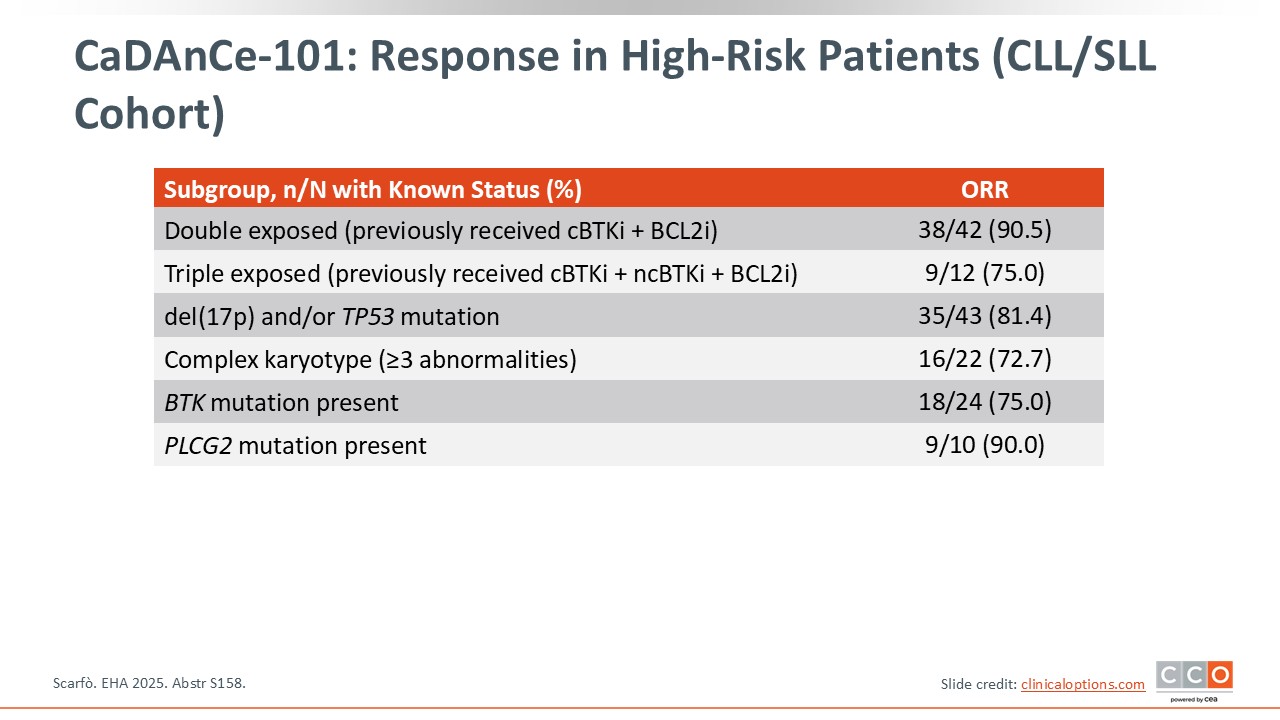1280x720 pixels.
Task: Click the "powered by cea" tagline
Action: [1193, 699]
